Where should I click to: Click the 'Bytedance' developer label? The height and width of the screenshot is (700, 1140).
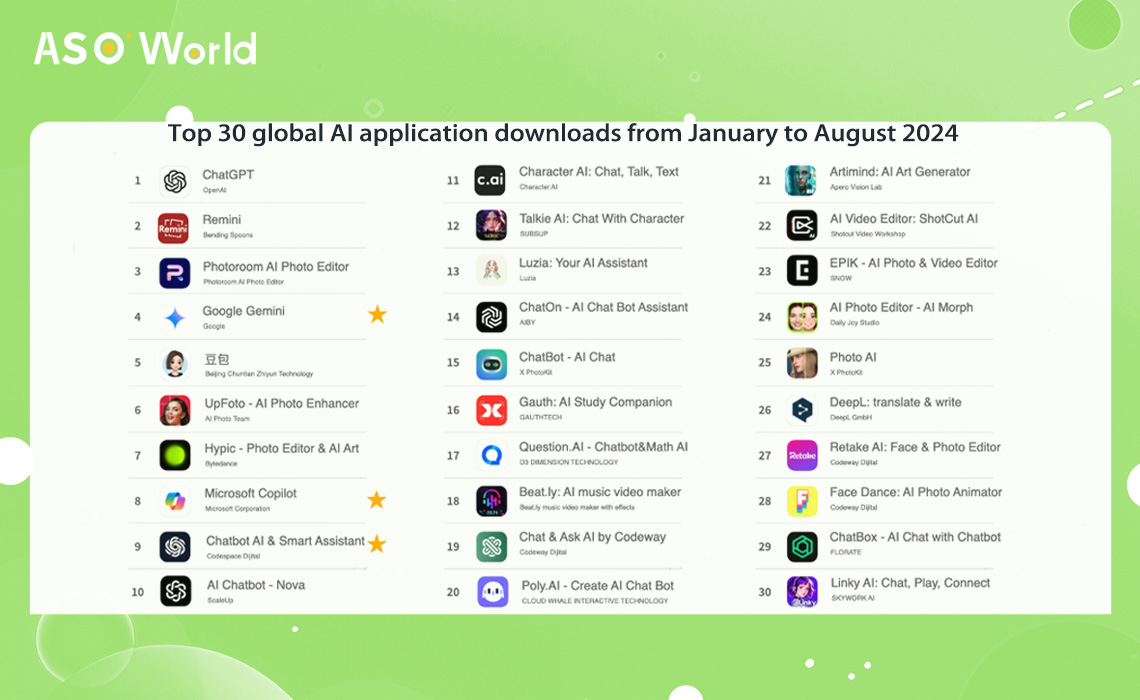point(221,464)
